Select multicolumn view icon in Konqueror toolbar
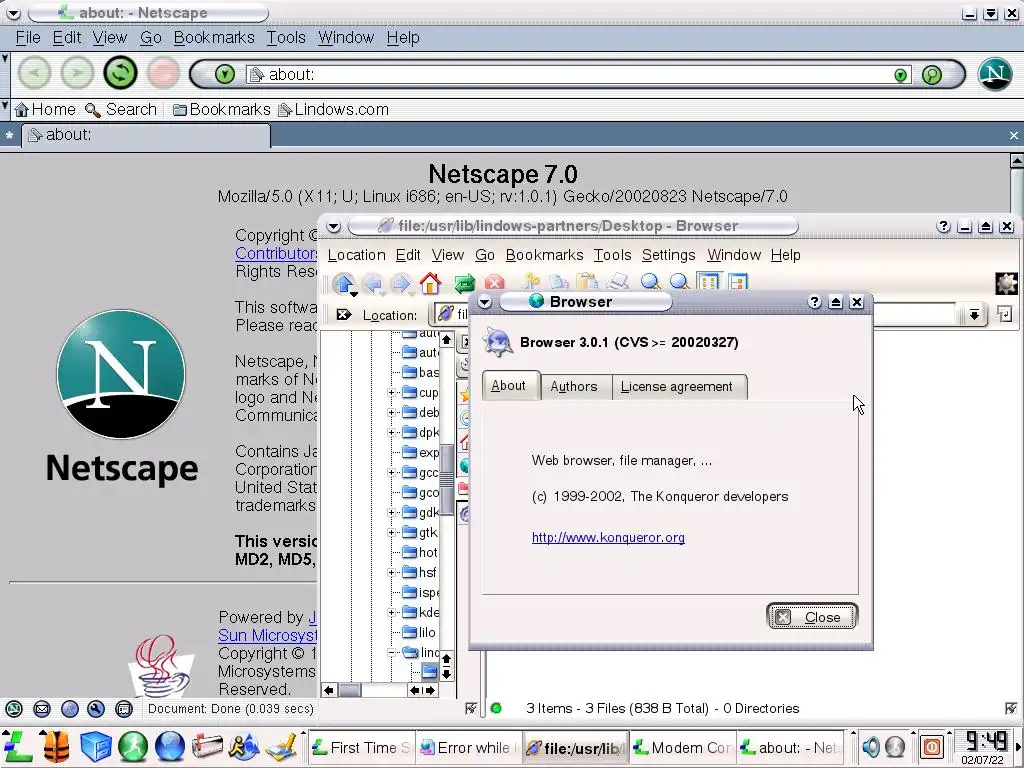The image size is (1024, 768). (x=708, y=282)
